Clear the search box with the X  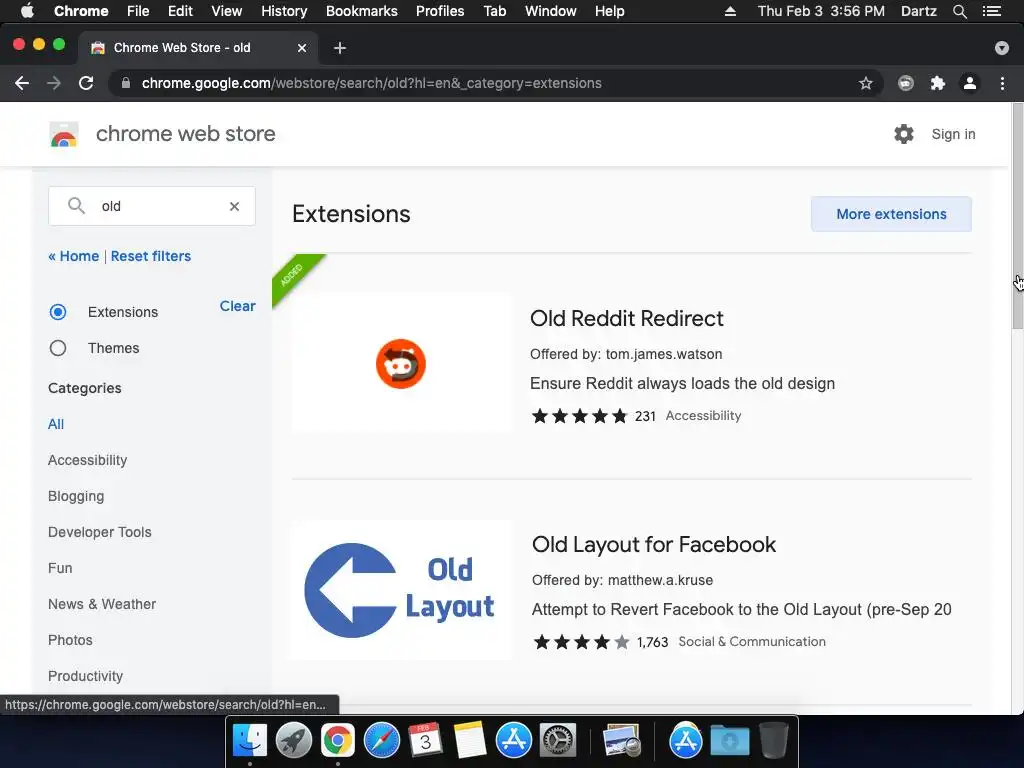click(x=234, y=206)
